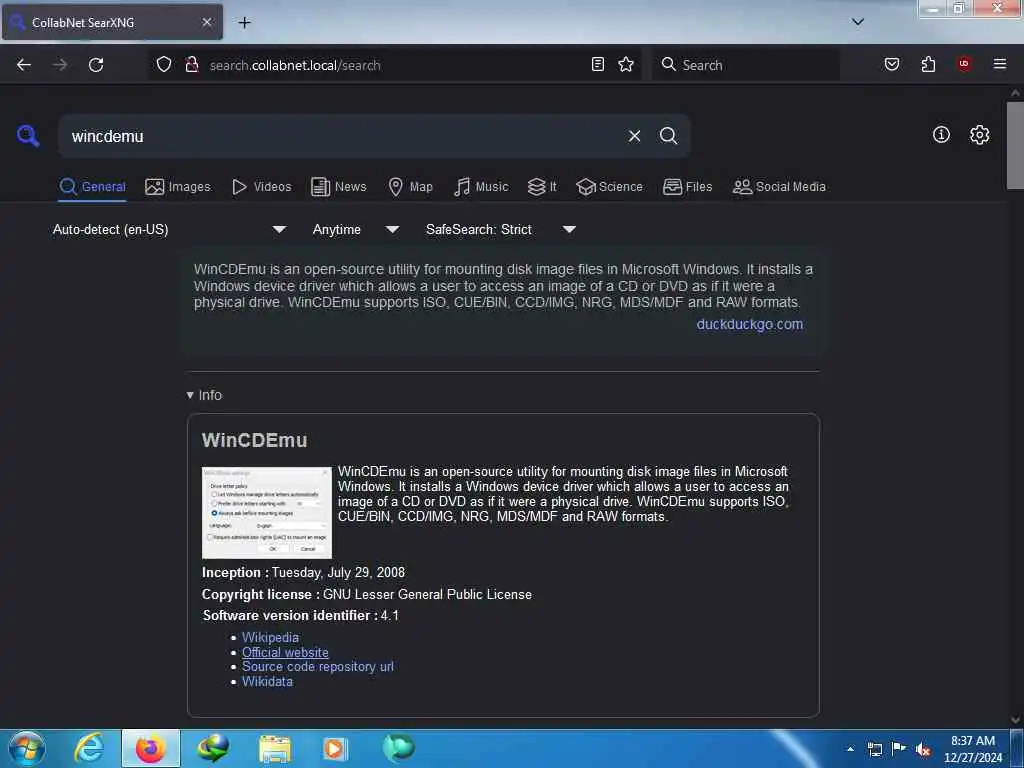Click the scrollbar down arrow

(x=1015, y=720)
